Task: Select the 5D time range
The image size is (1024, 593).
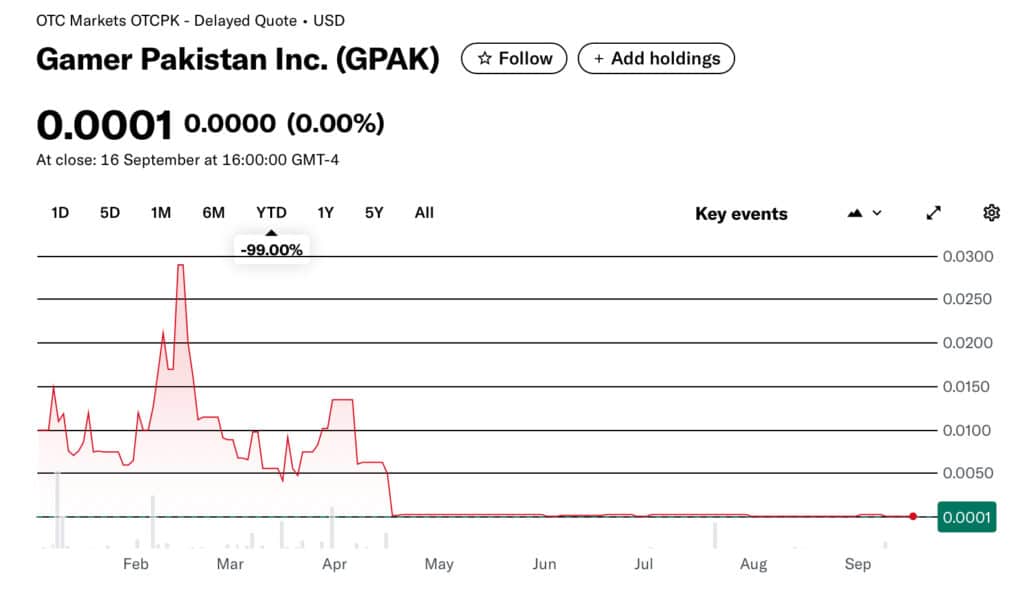Action: click(x=109, y=212)
